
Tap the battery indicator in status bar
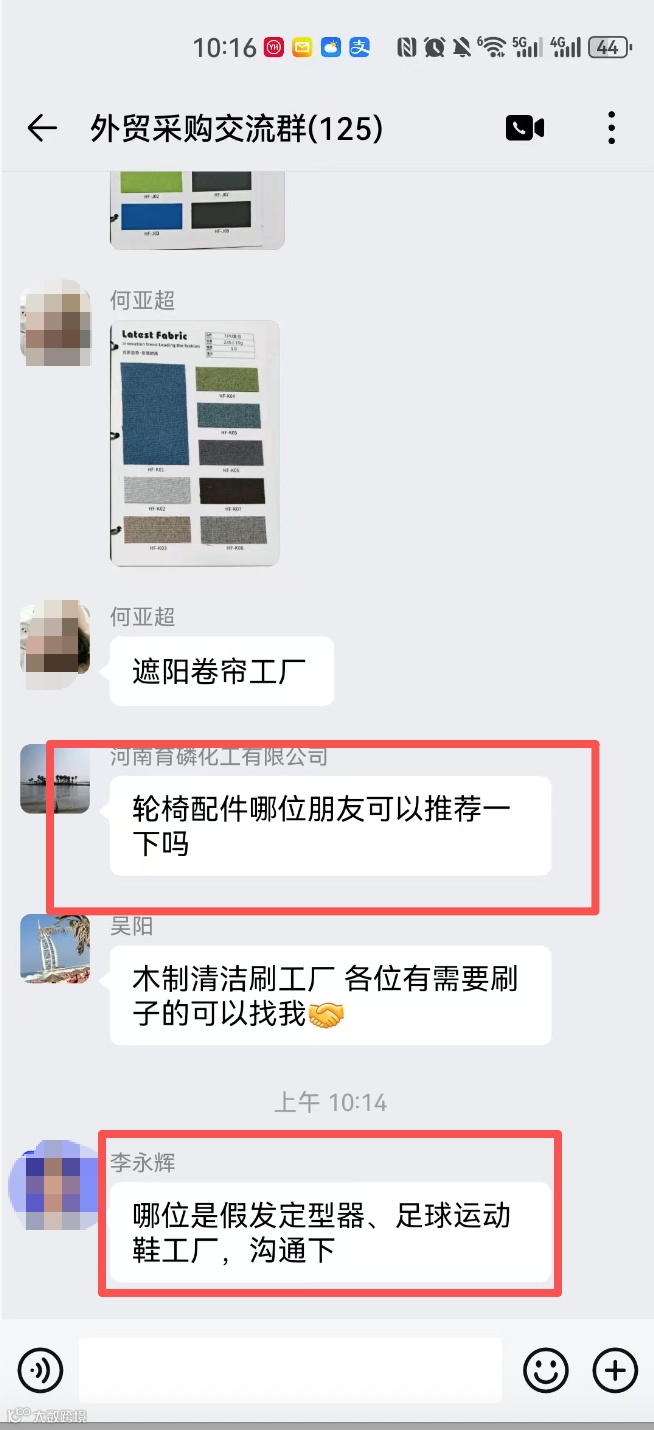[x=608, y=47]
